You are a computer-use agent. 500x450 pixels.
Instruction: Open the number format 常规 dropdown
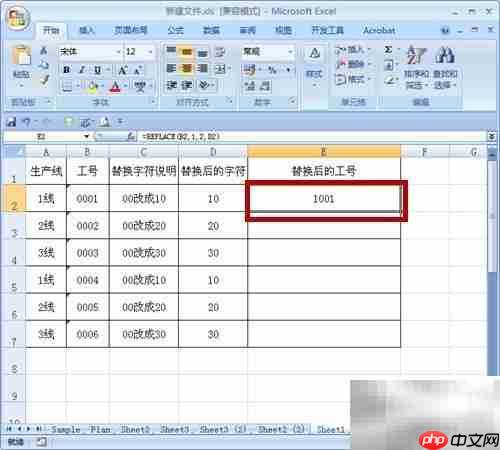(290, 52)
